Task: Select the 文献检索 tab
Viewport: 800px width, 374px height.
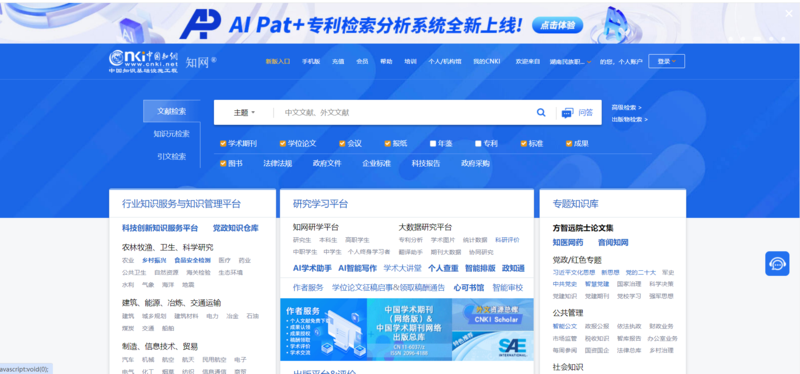Action: coord(171,111)
